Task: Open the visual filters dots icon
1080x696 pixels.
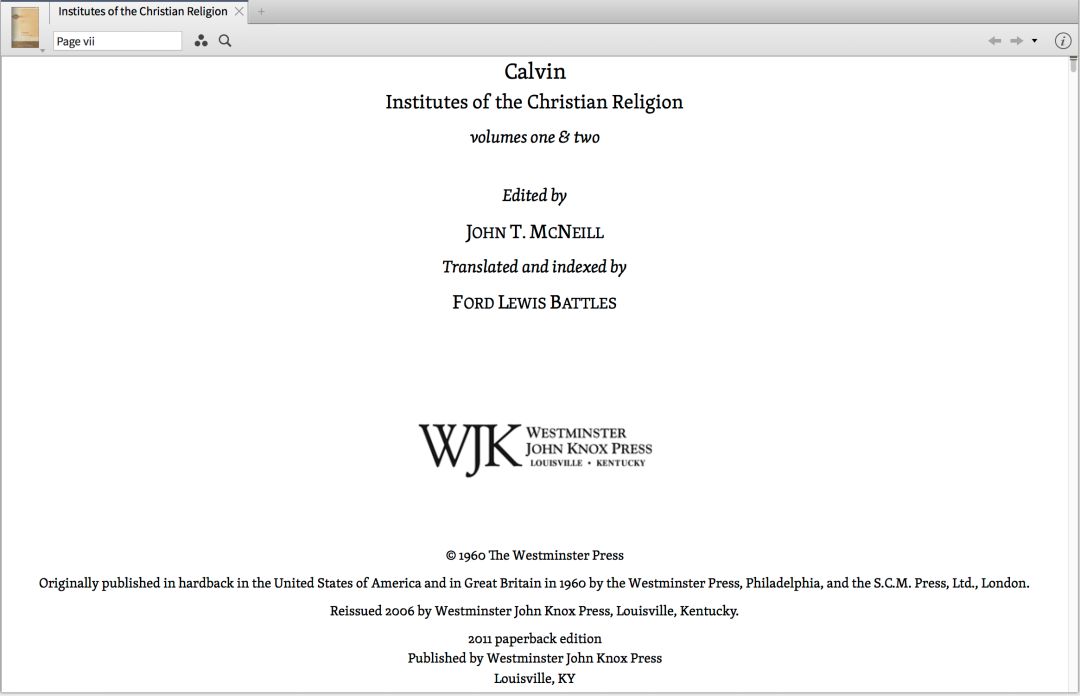Action: tap(200, 41)
